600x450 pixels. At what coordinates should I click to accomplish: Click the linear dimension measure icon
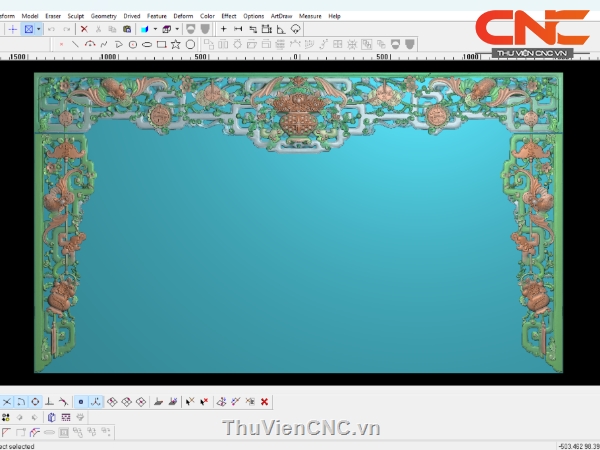click(x=238, y=30)
